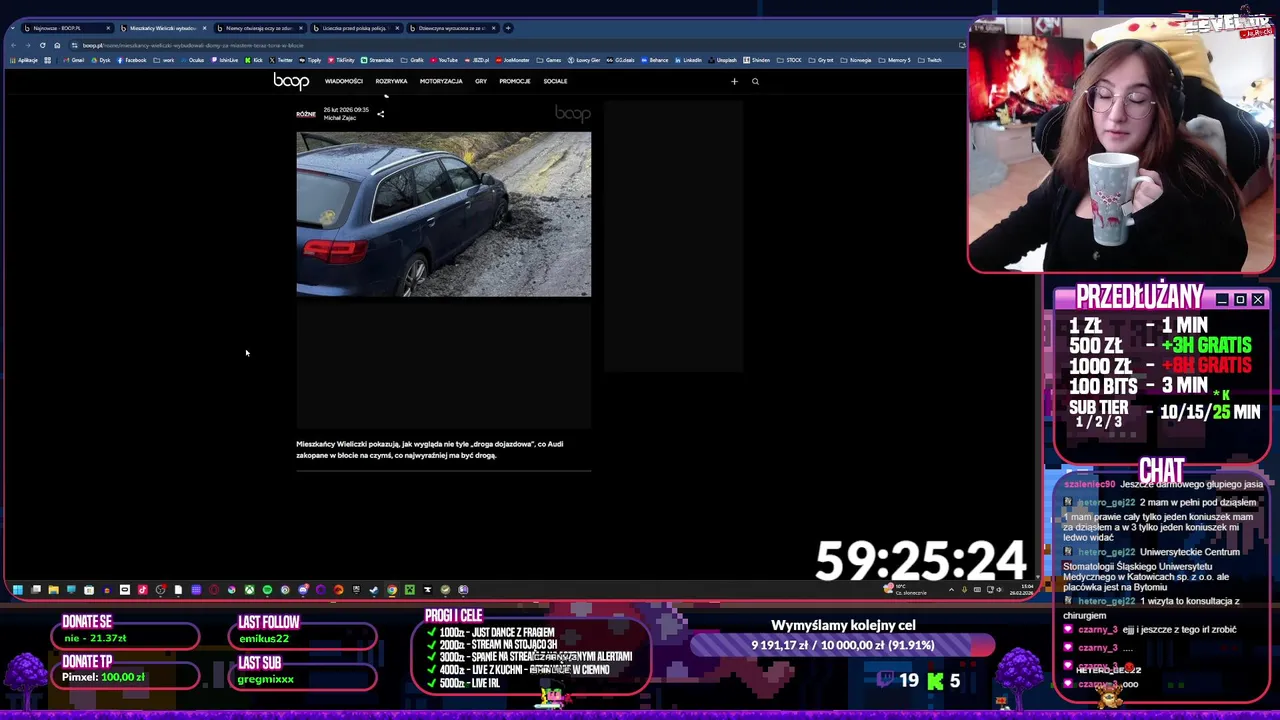
Task: Click author name Michał Zając
Action: [x=340, y=118]
